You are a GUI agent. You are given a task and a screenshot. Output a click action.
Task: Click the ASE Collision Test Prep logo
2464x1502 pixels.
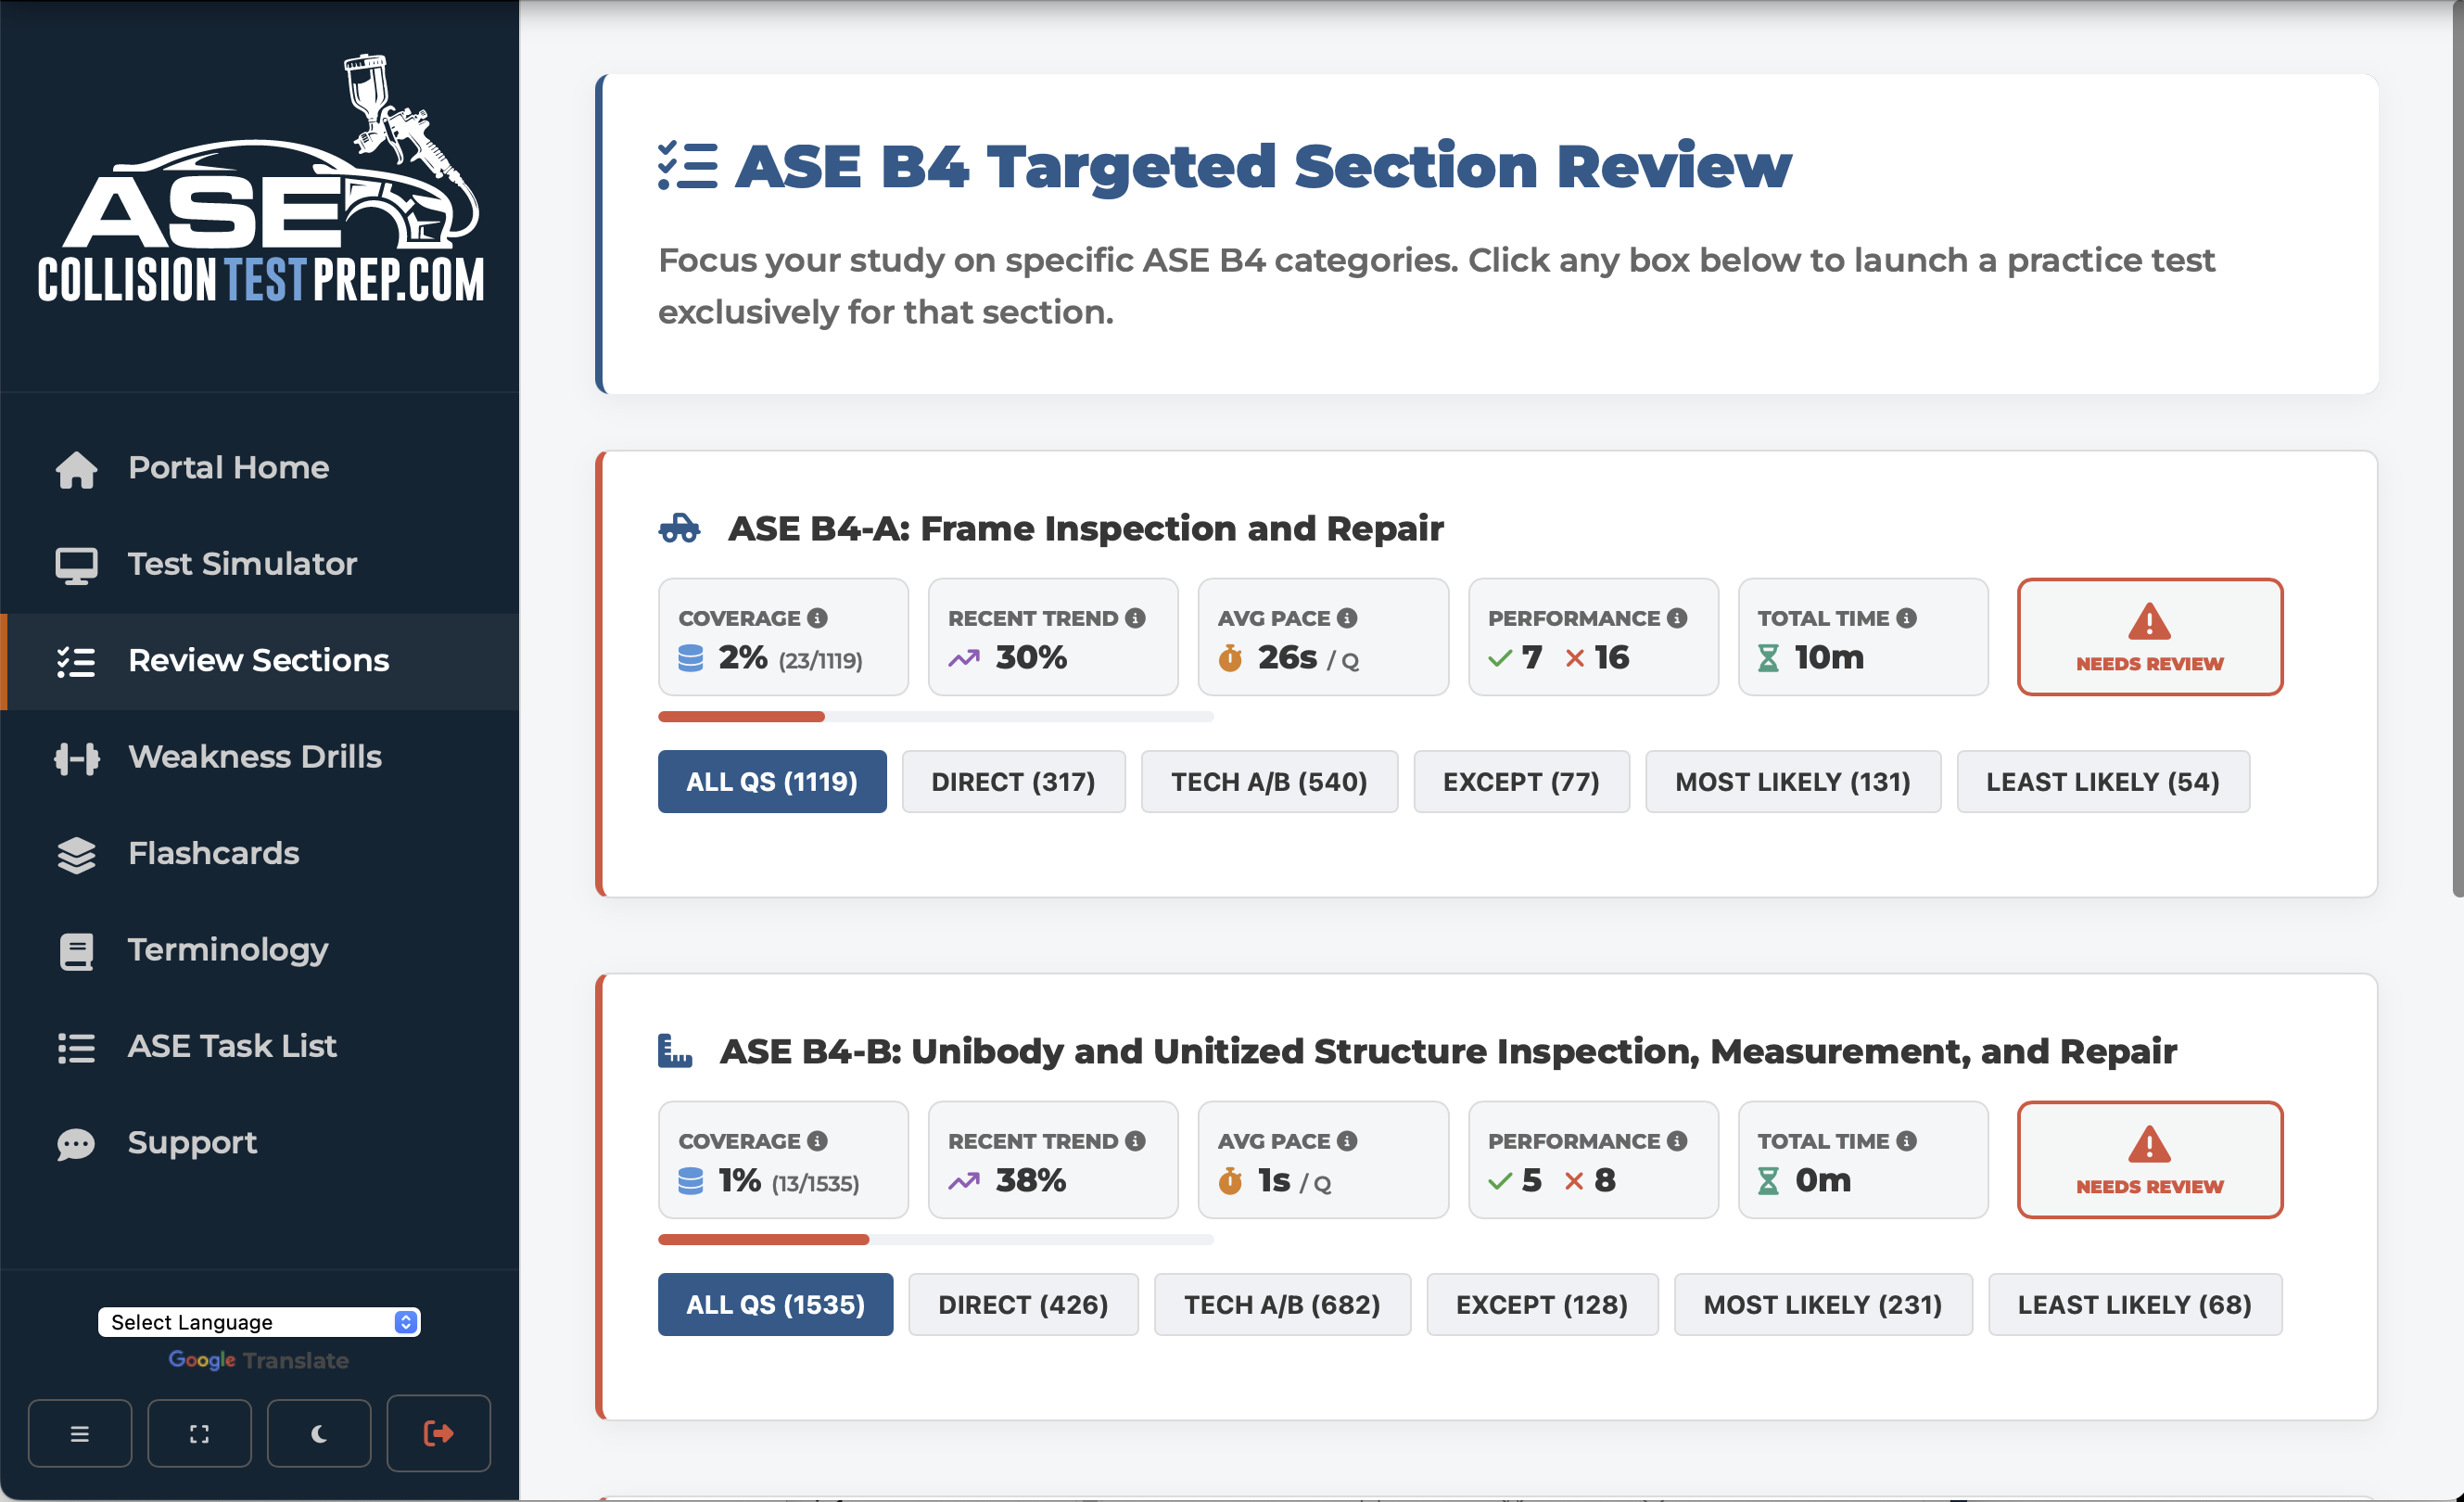point(260,179)
